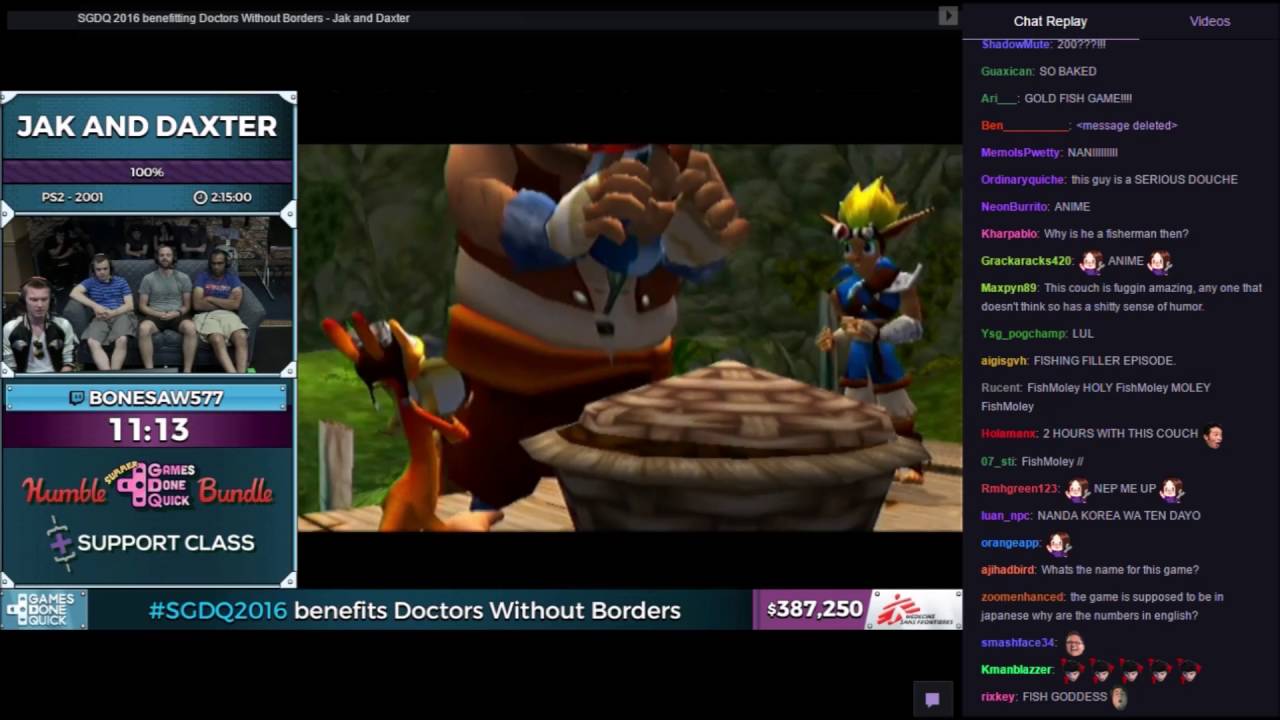Image resolution: width=1280 pixels, height=720 pixels.
Task: Click first emote in Kmanblazzer's message
Action: [1072, 670]
